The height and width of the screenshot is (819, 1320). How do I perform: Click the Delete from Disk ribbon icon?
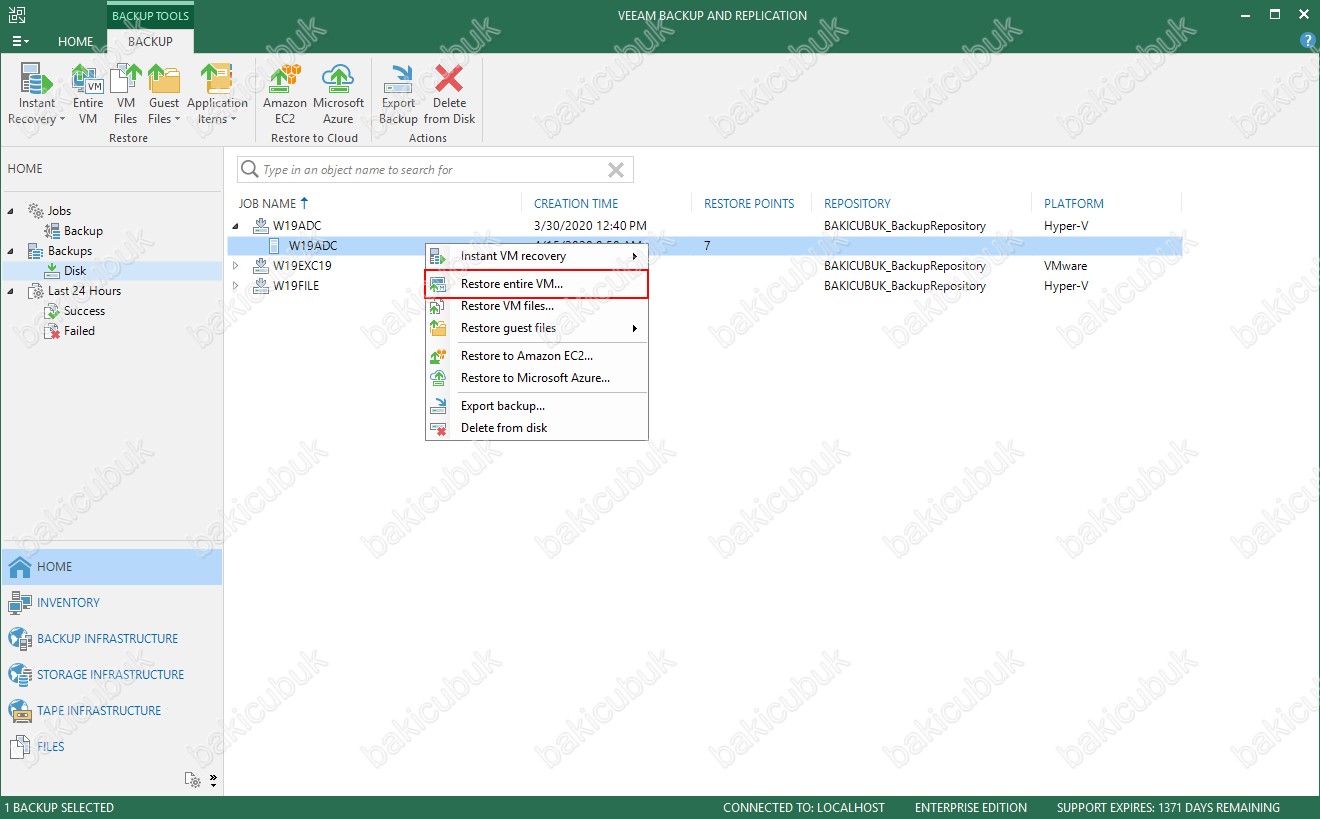point(450,95)
